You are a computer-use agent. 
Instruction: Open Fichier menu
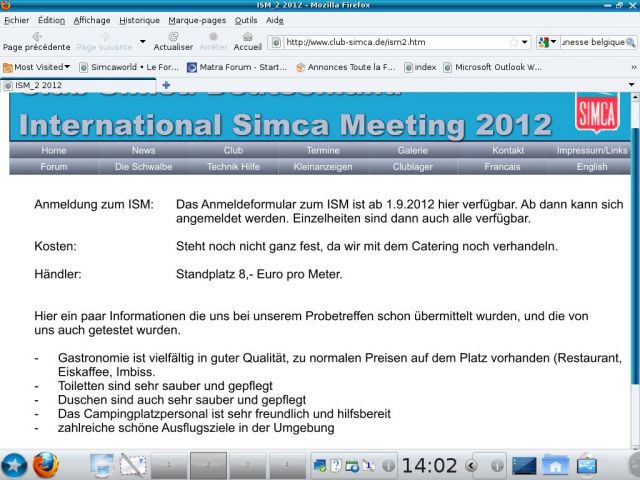[17, 20]
